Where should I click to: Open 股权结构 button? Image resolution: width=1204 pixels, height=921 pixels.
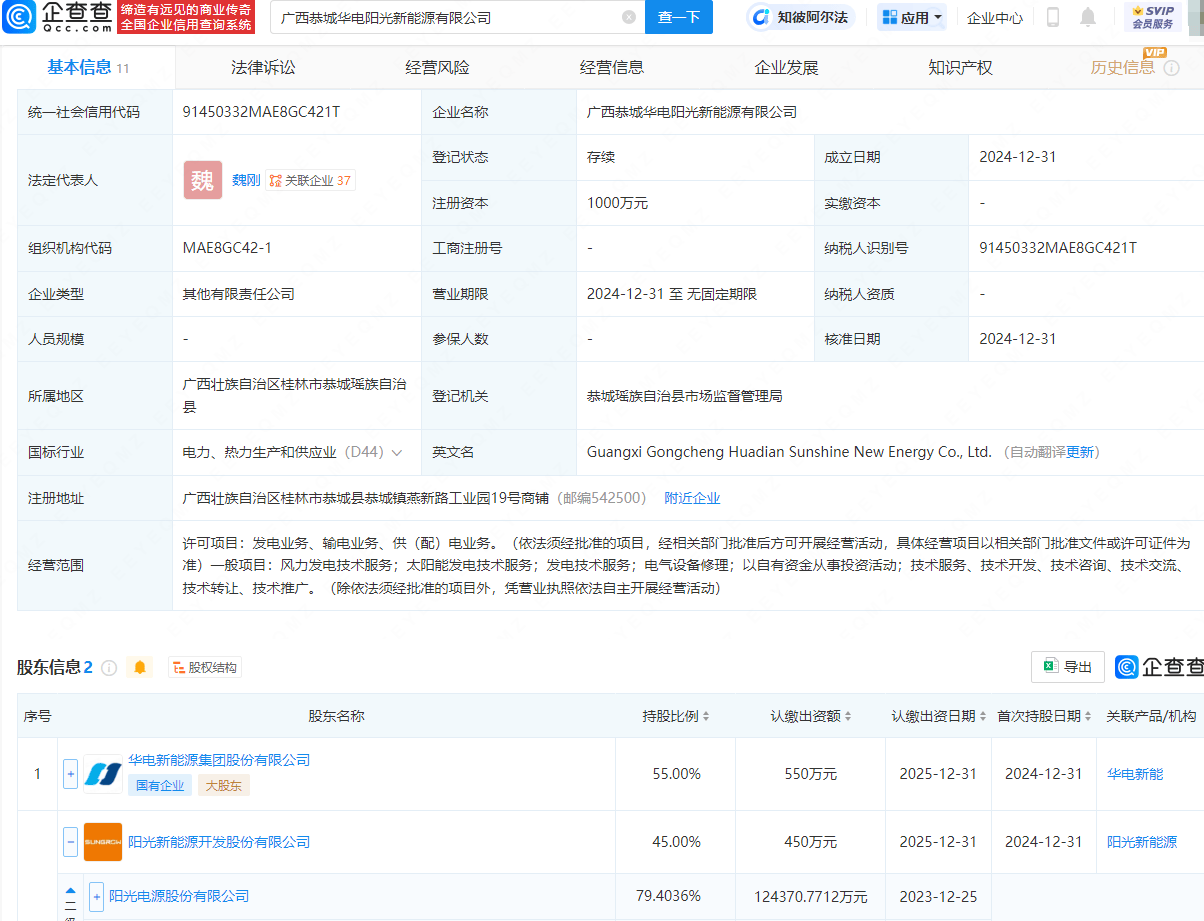pos(205,667)
